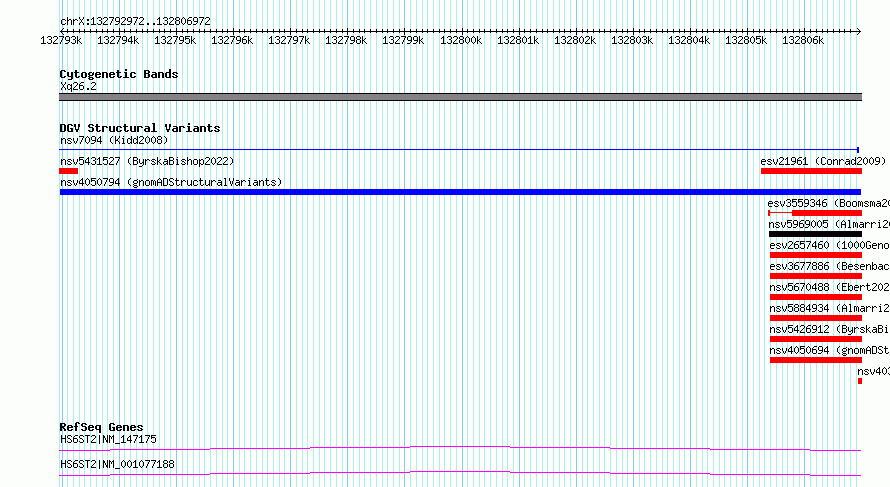The image size is (890, 487).
Task: Click the 132801k ruler position
Action: [x=518, y=40]
